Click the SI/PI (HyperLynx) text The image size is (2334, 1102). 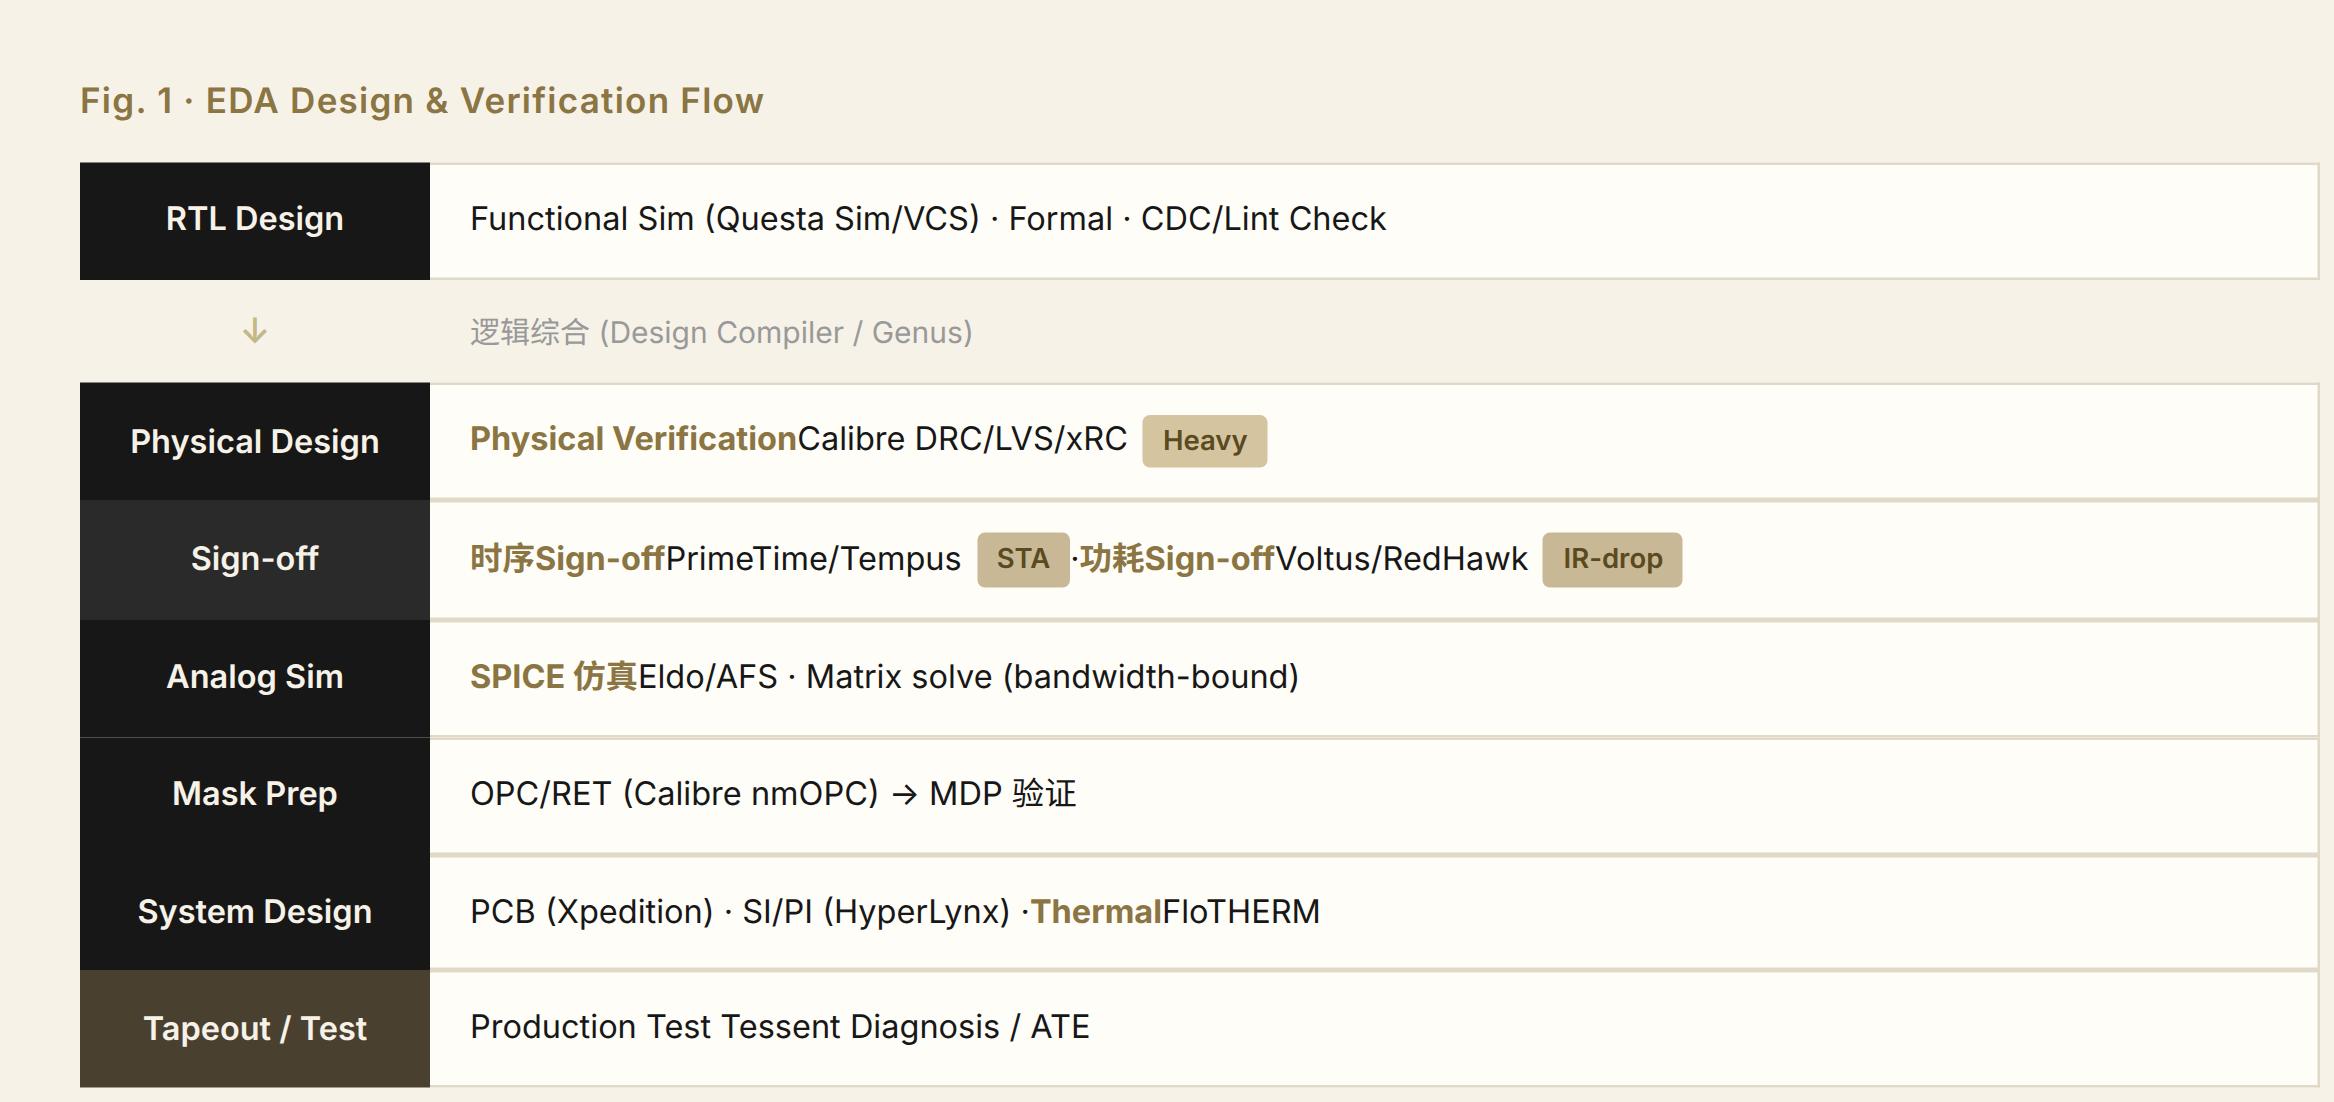(x=876, y=912)
